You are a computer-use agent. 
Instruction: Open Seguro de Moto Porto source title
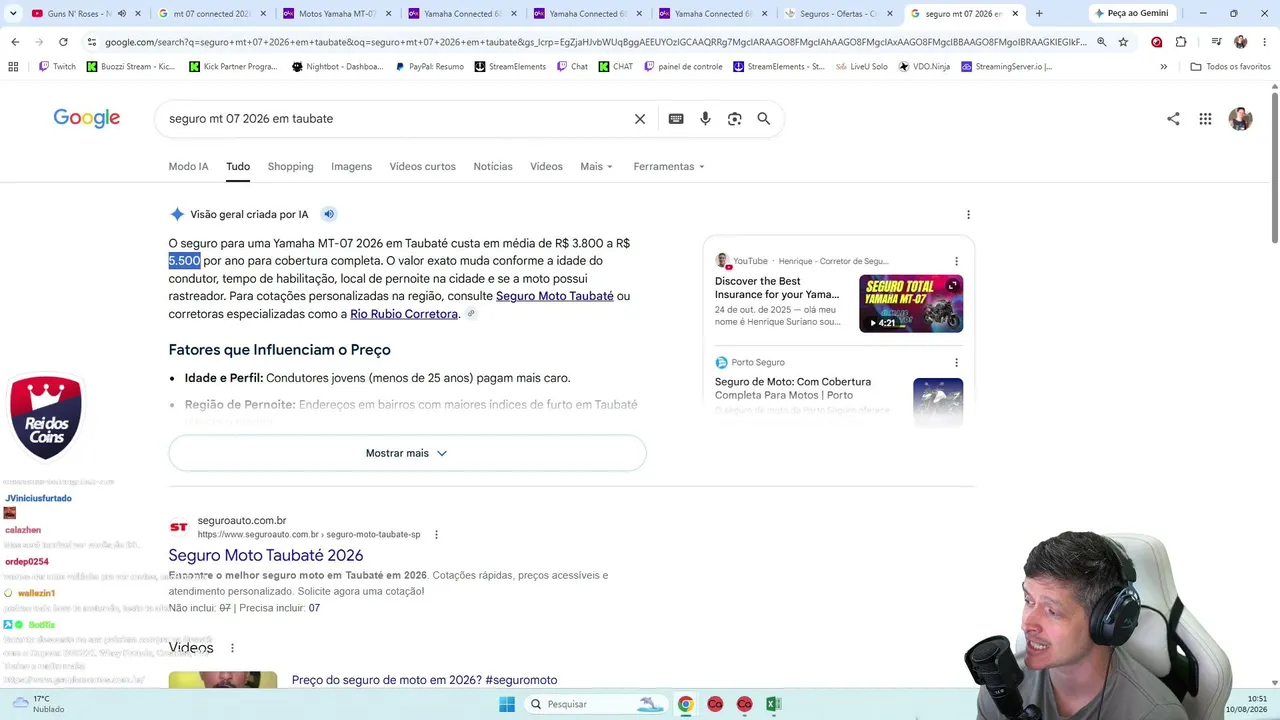[x=793, y=388]
